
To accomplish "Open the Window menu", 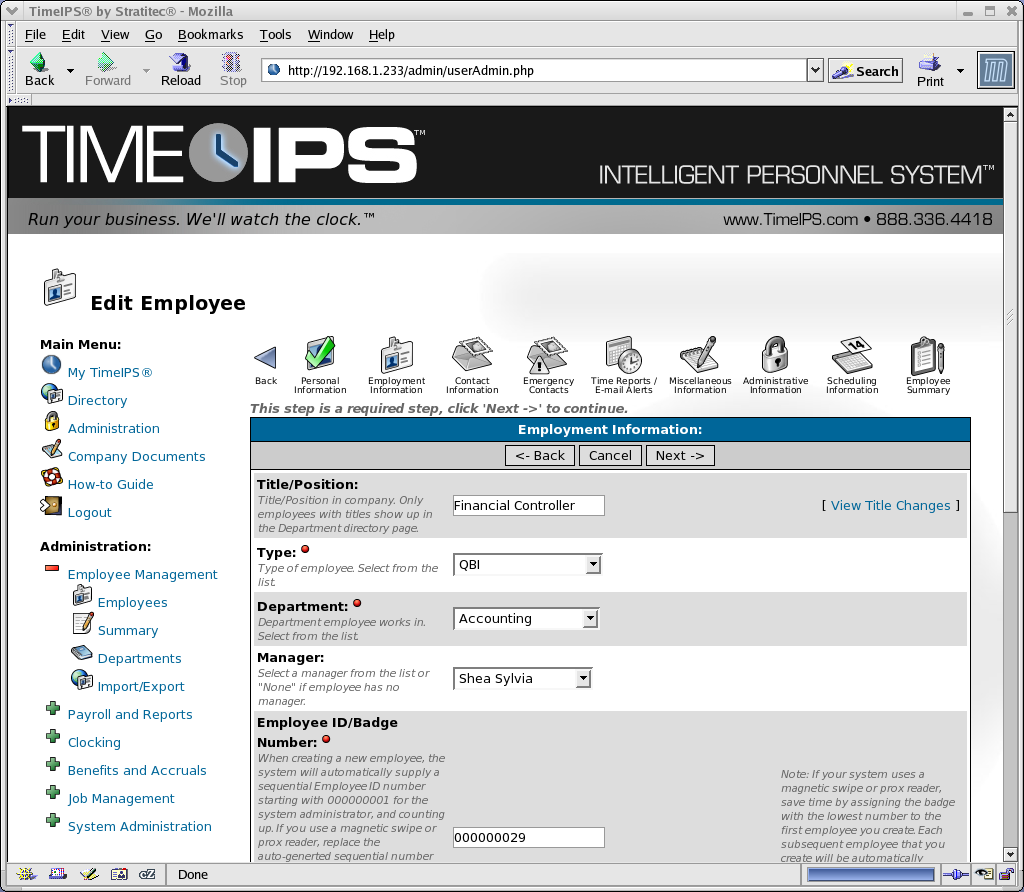I will [330, 35].
